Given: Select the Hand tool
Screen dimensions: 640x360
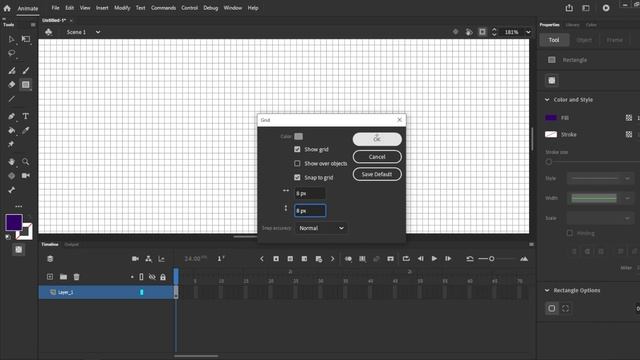Looking at the screenshot, I should [11, 162].
